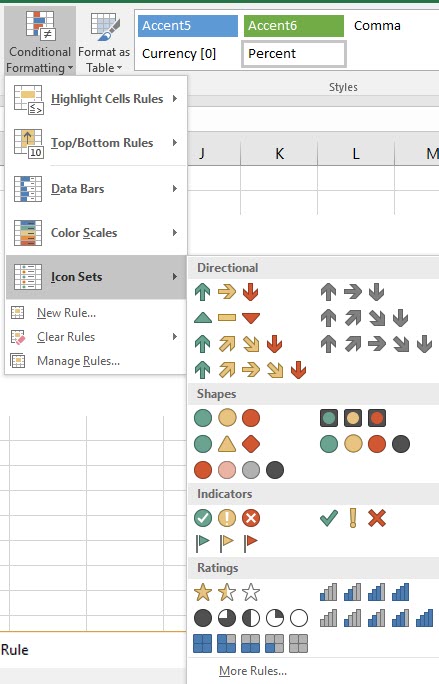439x684 pixels.
Task: Apply the 3 Flags indicator icon set
Action: [227, 543]
